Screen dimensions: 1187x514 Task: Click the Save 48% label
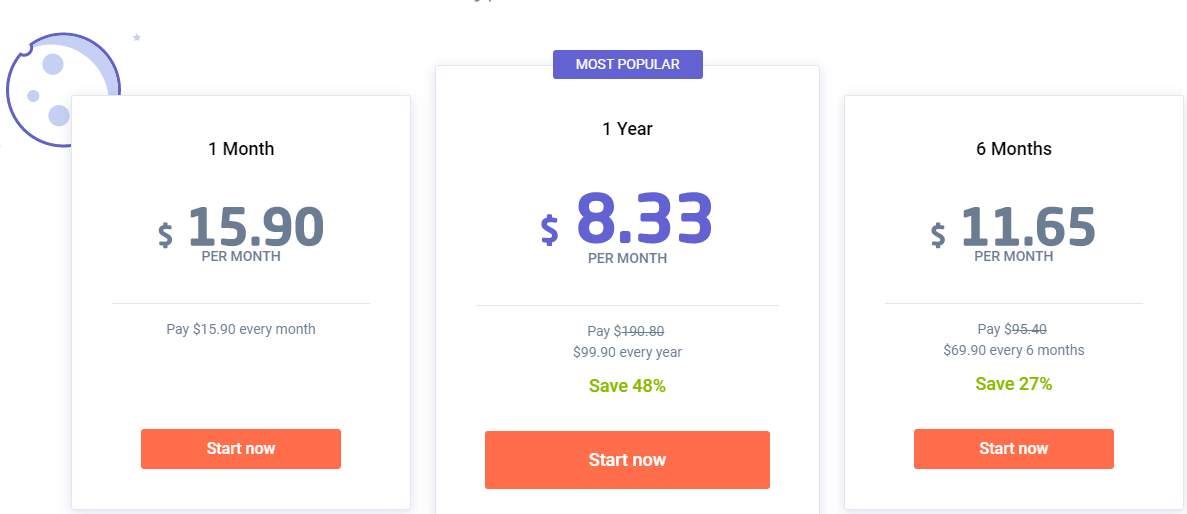(627, 386)
